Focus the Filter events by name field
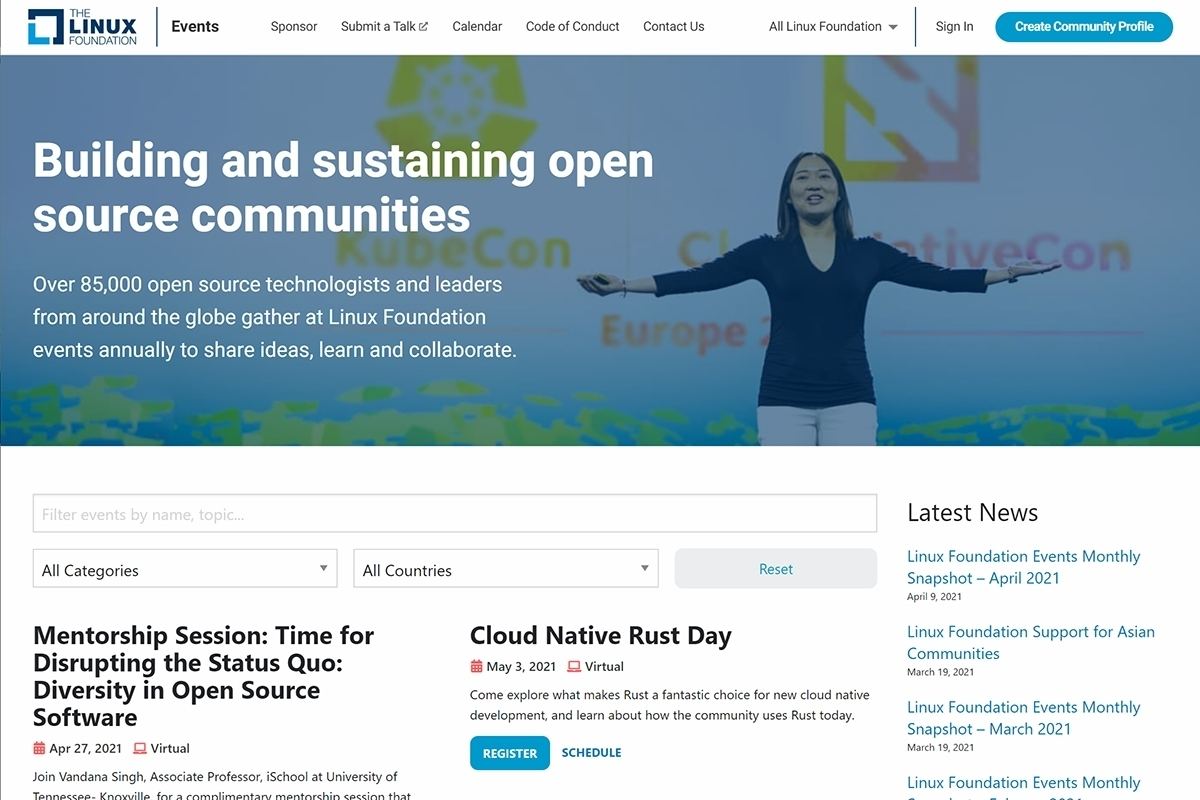The image size is (1200, 800). click(x=455, y=514)
